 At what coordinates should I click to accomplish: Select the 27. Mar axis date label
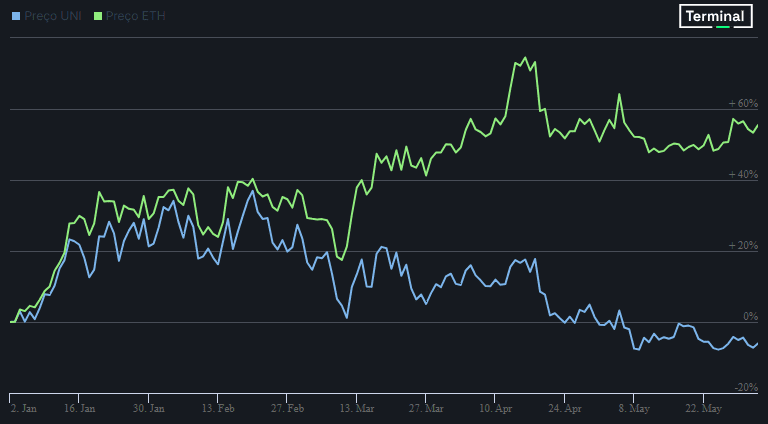point(426,408)
